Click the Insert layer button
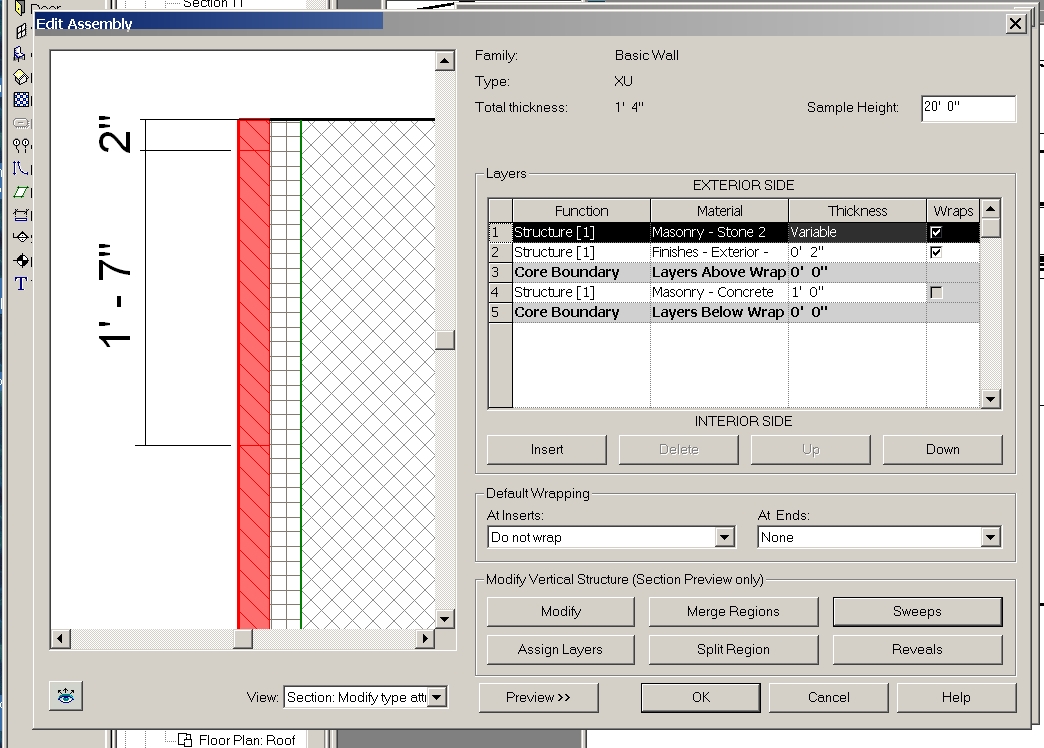Screen dimensions: 1044x748 pos(547,450)
